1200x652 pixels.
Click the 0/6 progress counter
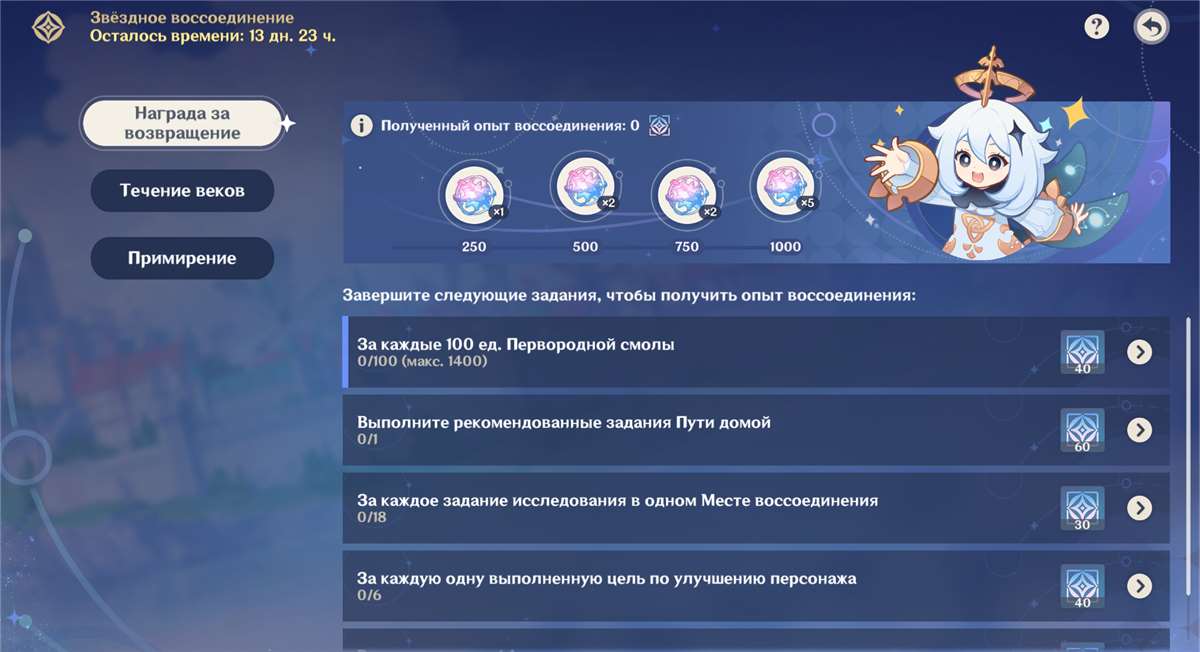(369, 595)
